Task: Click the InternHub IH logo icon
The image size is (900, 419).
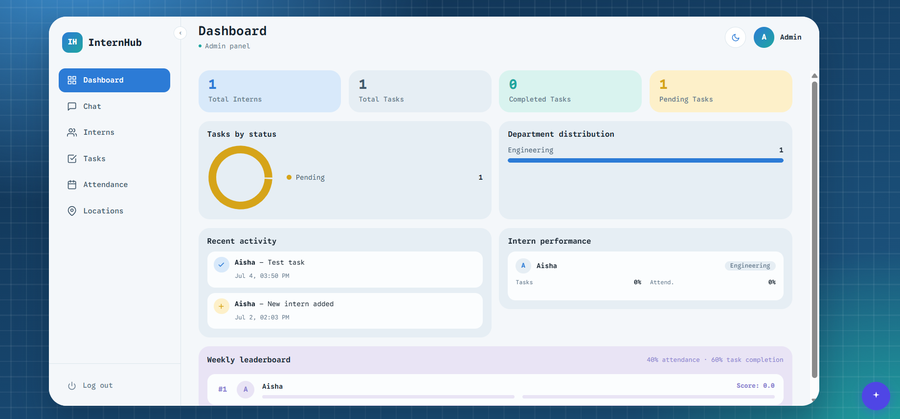Action: pos(72,42)
